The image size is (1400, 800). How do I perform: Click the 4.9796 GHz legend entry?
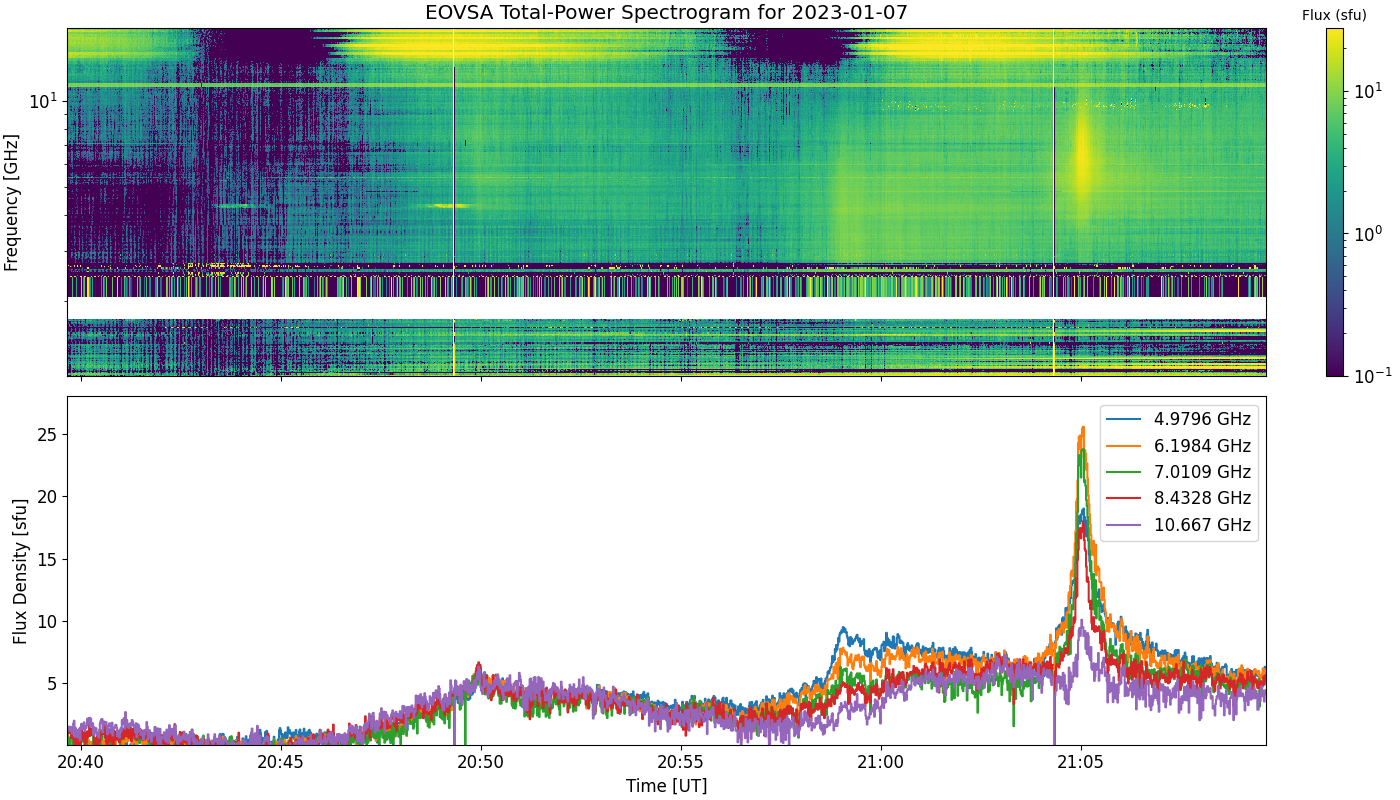[x=1179, y=419]
